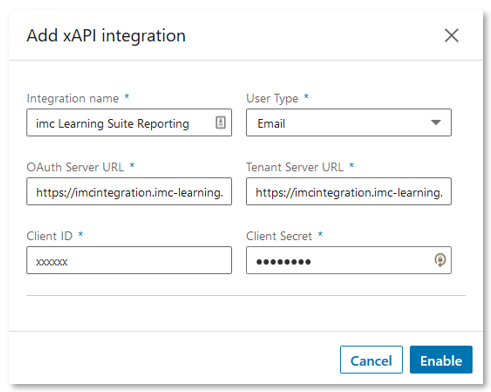Screen dimensions: 491x392
Task: Focus the Integration name input field
Action: (x=129, y=122)
